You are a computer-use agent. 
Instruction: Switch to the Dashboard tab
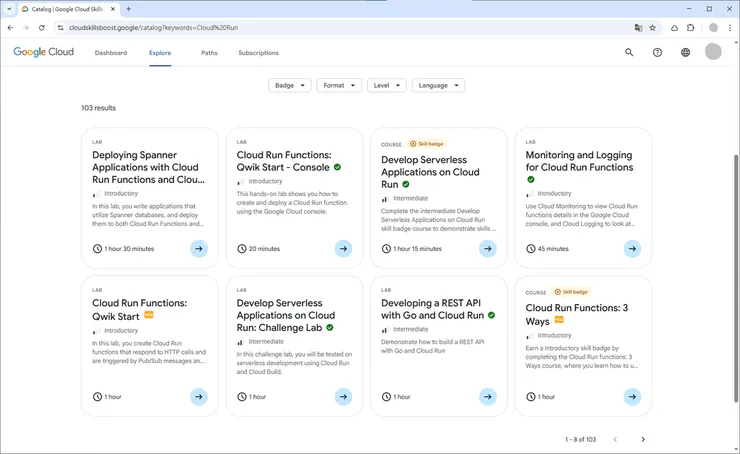(x=111, y=53)
